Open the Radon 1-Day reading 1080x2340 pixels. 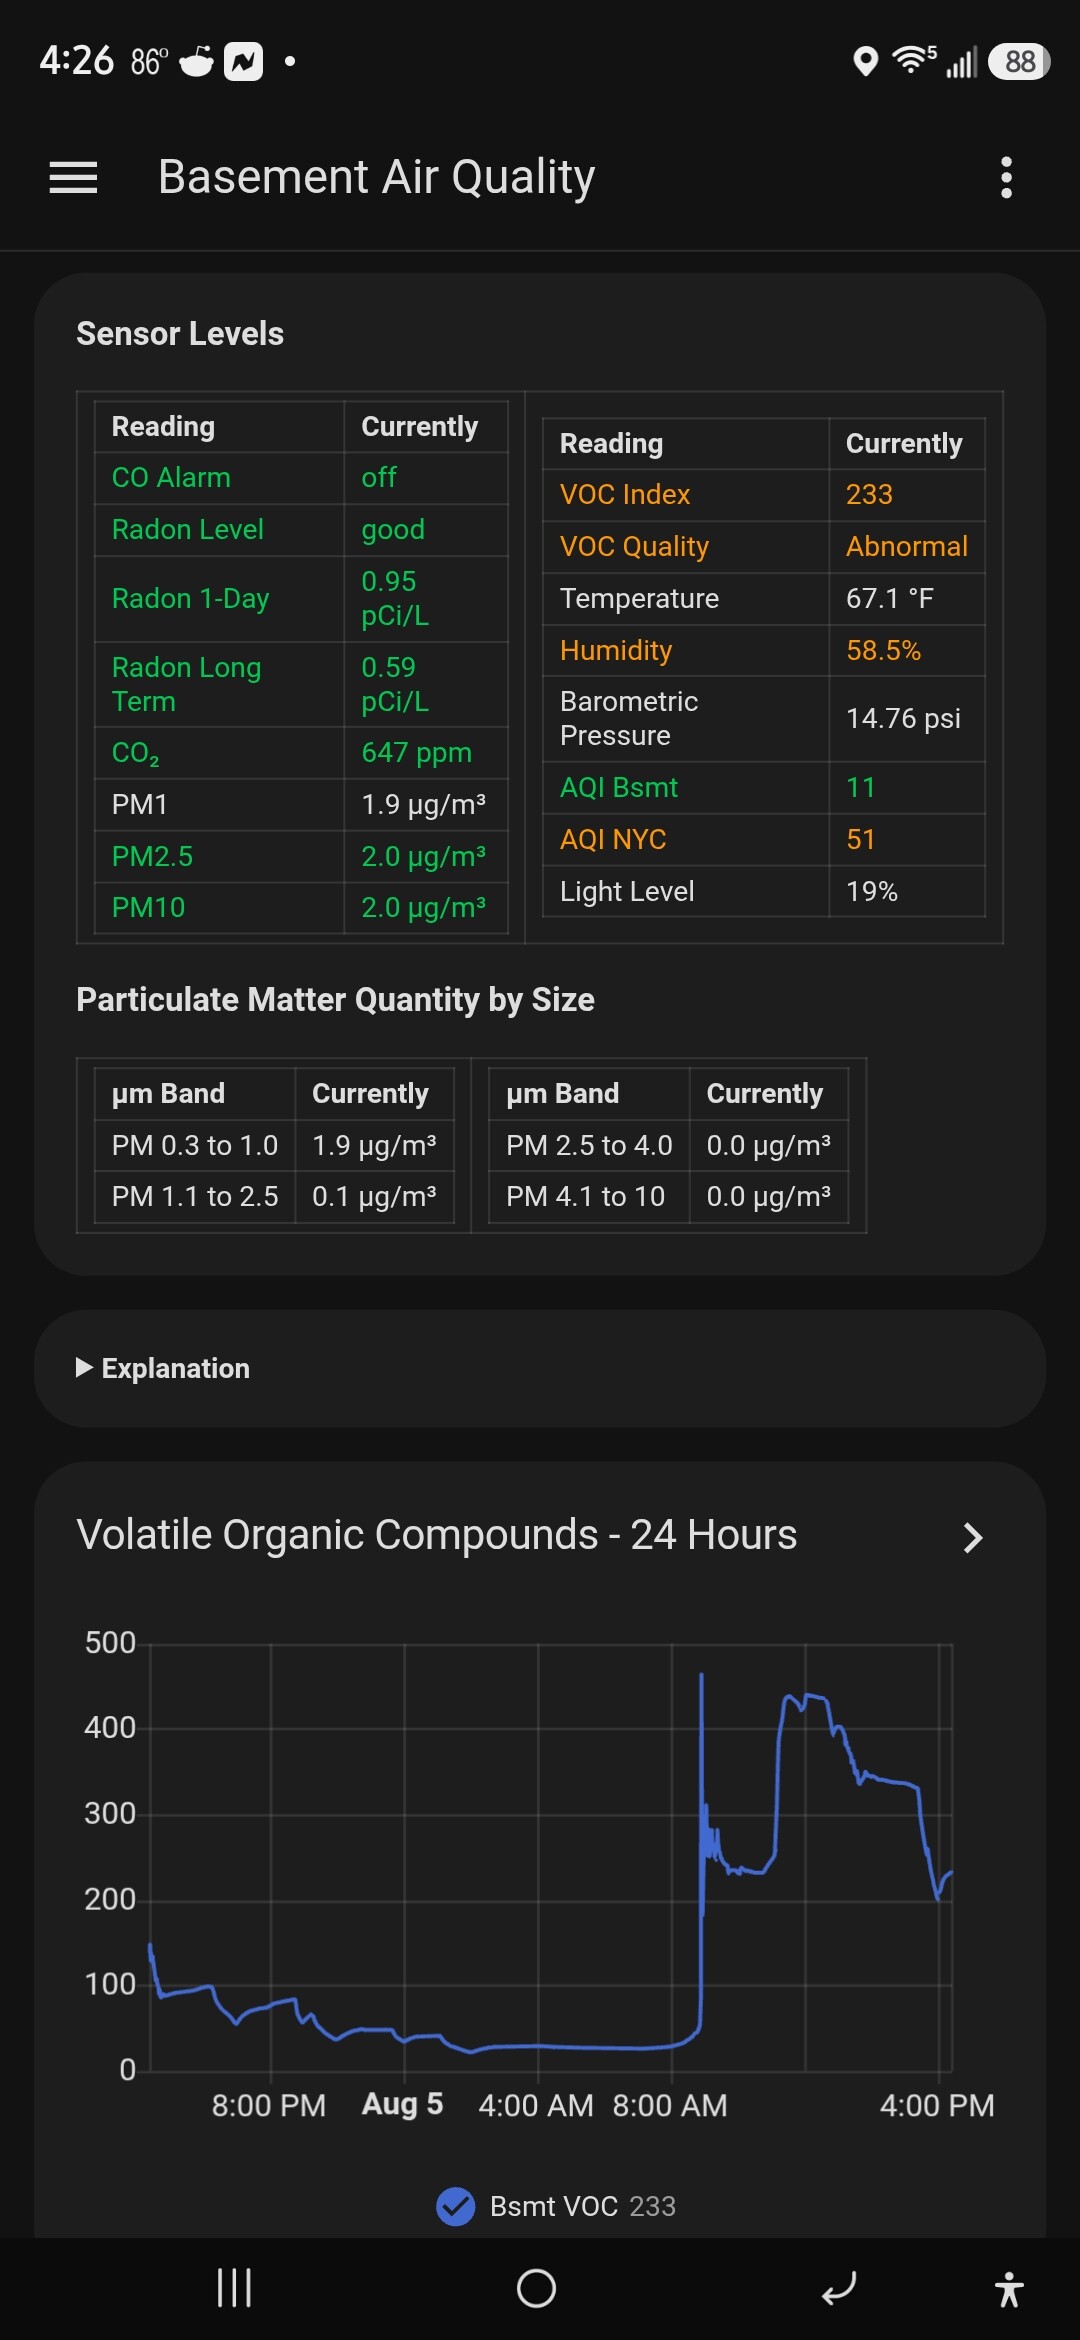click(301, 599)
